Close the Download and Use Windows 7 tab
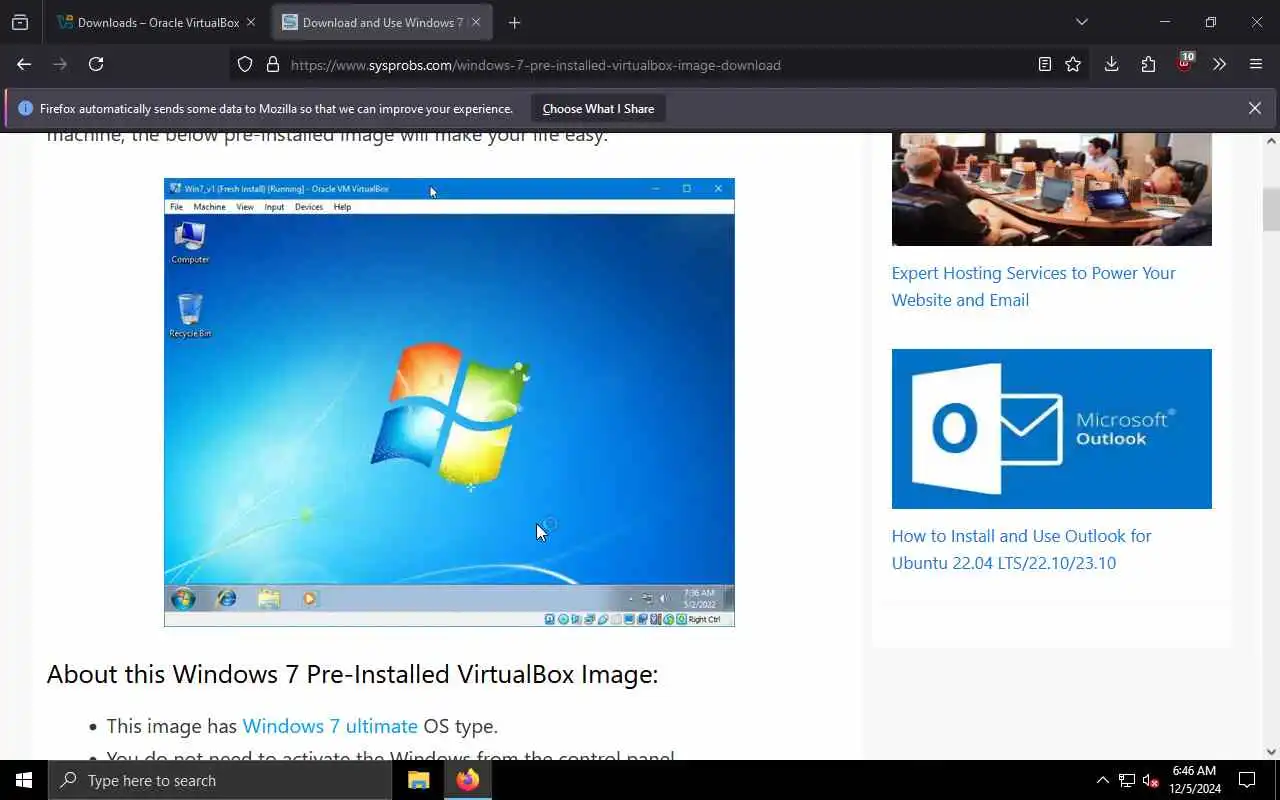 476,22
